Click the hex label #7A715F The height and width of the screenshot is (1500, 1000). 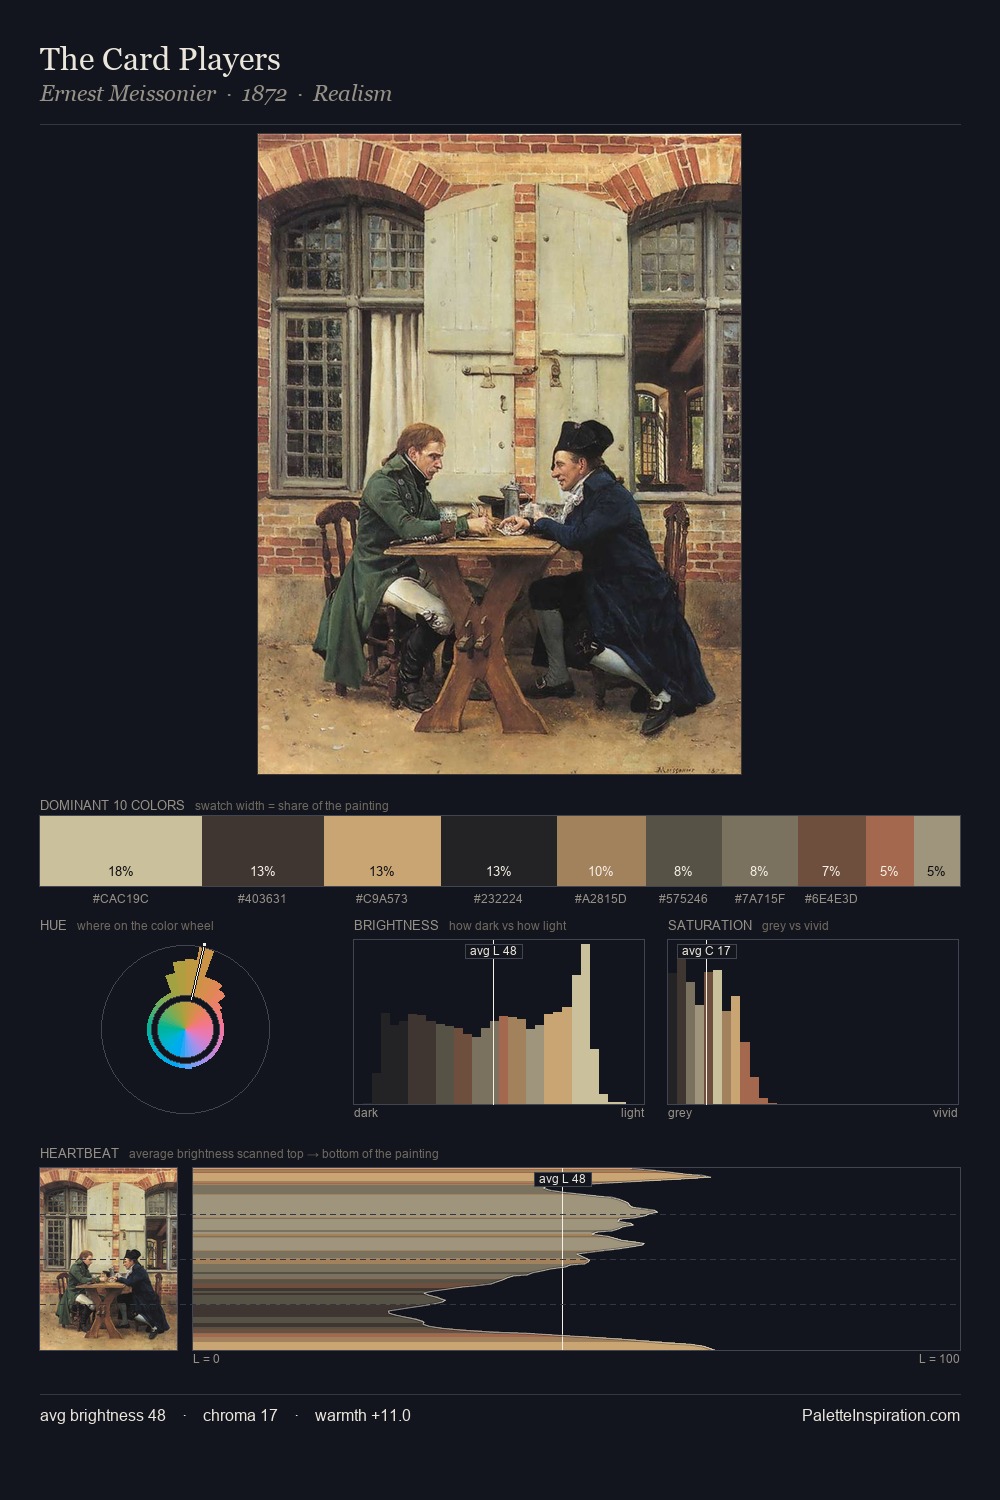click(x=760, y=898)
